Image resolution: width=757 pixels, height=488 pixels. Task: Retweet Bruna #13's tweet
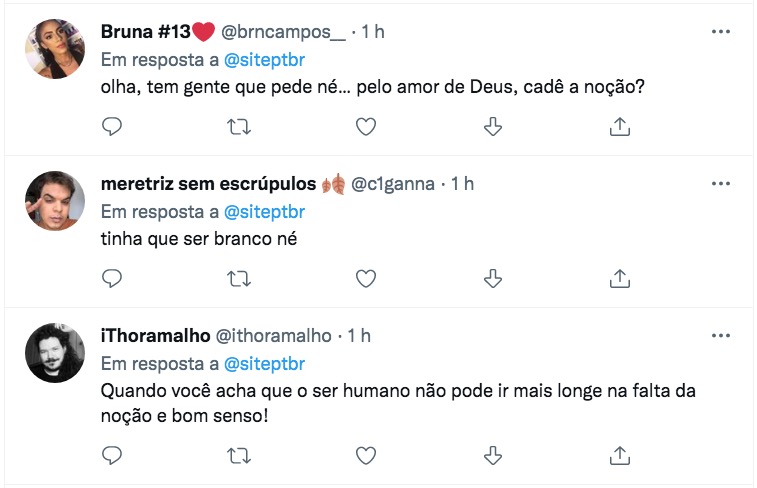coord(239,126)
